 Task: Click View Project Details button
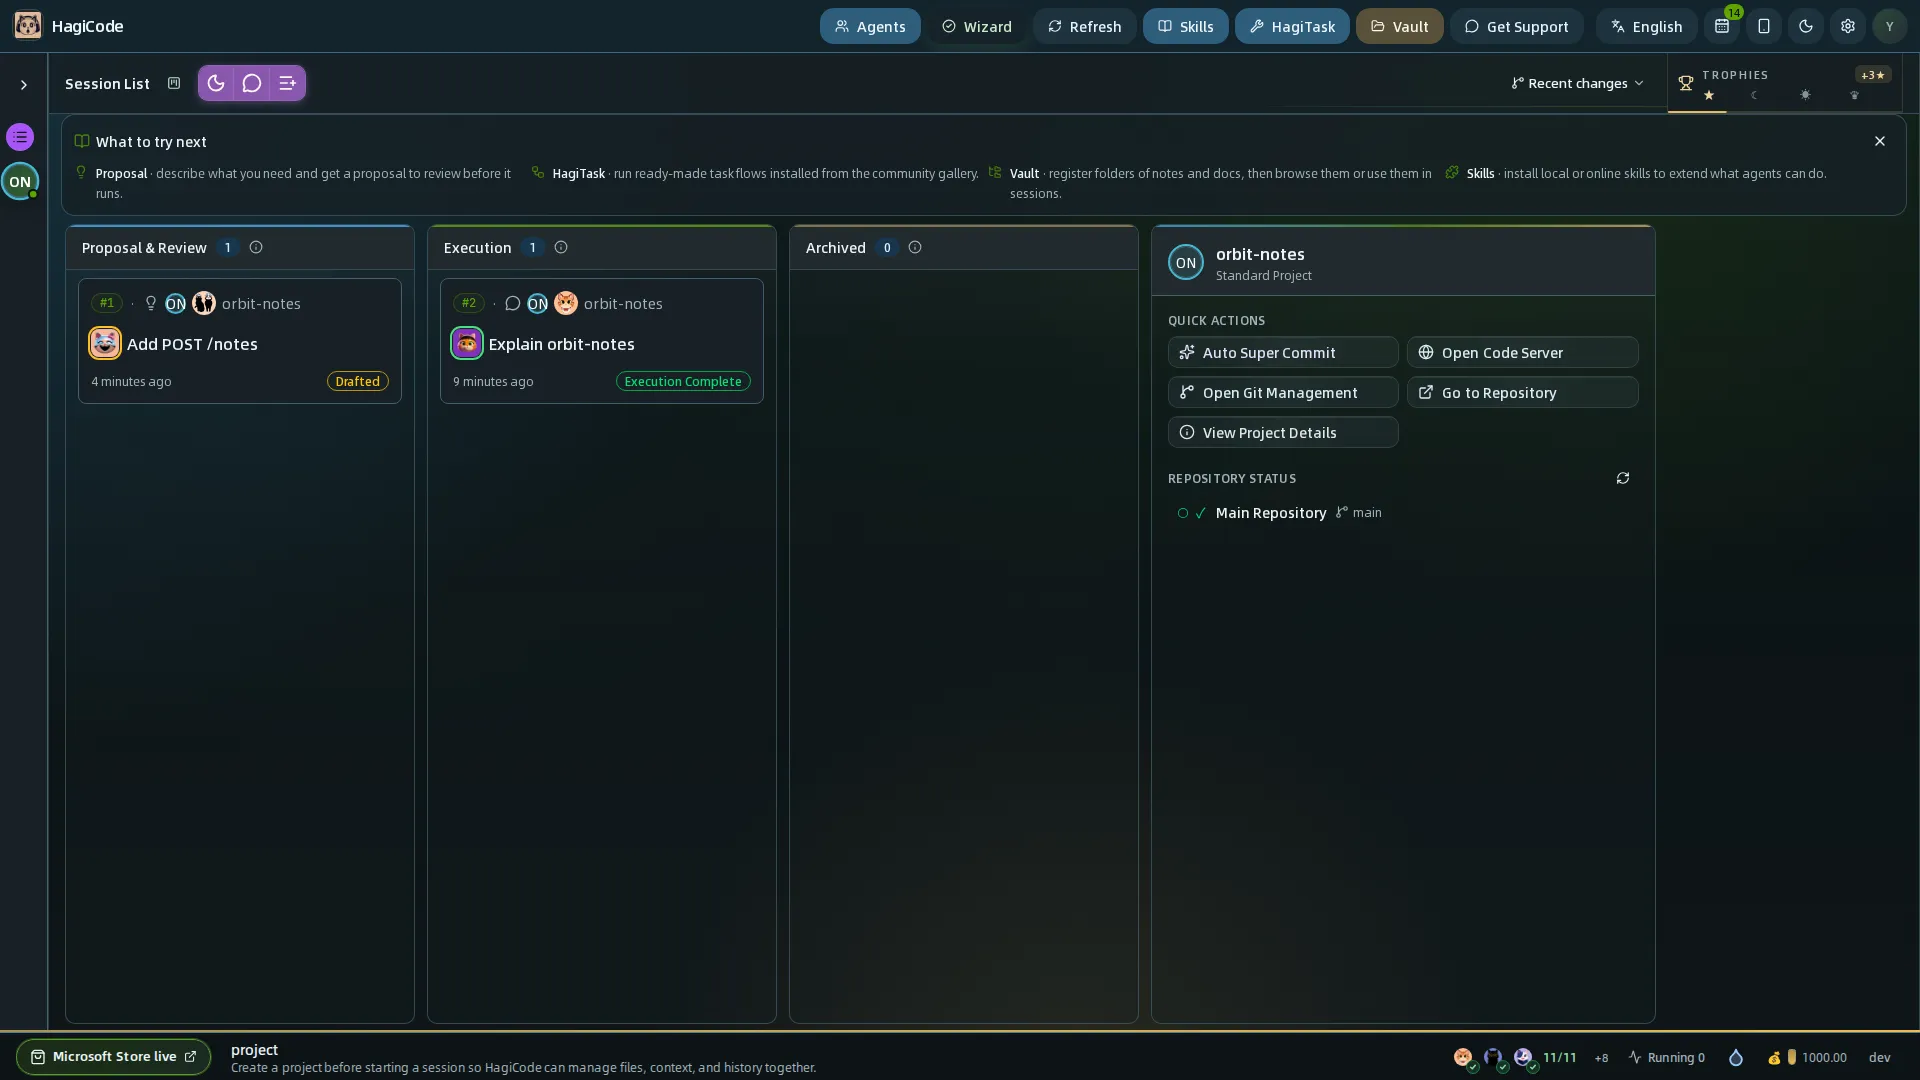pyautogui.click(x=1283, y=432)
